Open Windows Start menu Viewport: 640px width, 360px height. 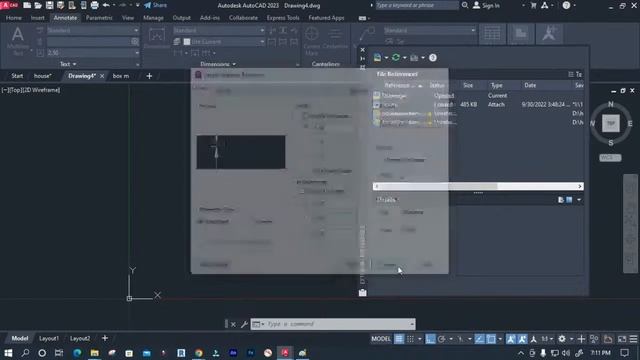click(8, 353)
